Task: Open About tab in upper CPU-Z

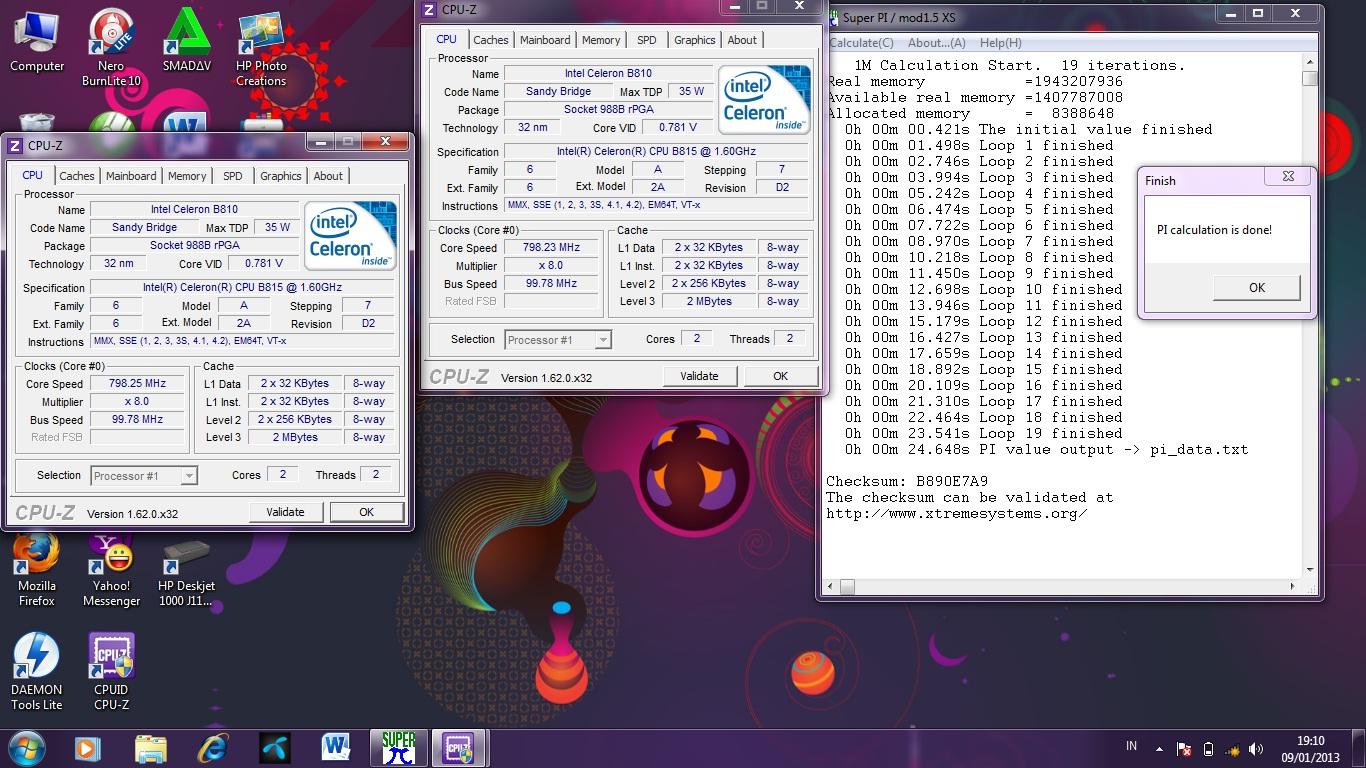Action: click(742, 40)
